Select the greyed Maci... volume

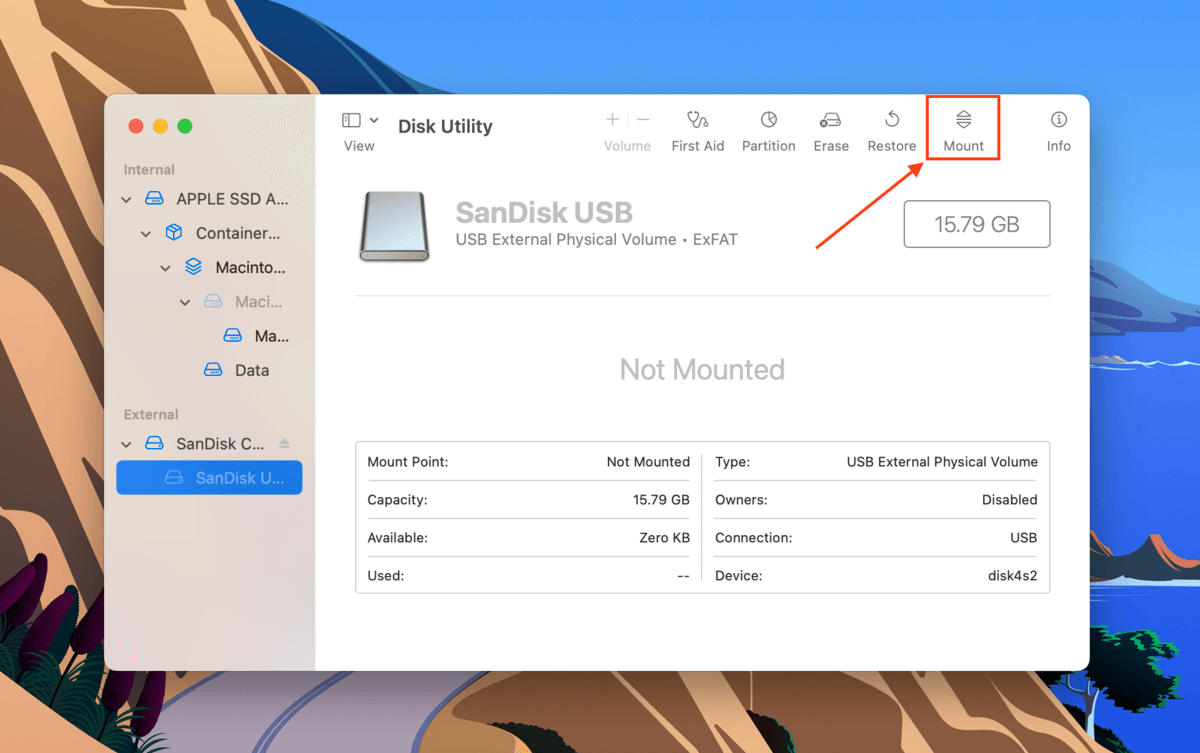click(209, 301)
